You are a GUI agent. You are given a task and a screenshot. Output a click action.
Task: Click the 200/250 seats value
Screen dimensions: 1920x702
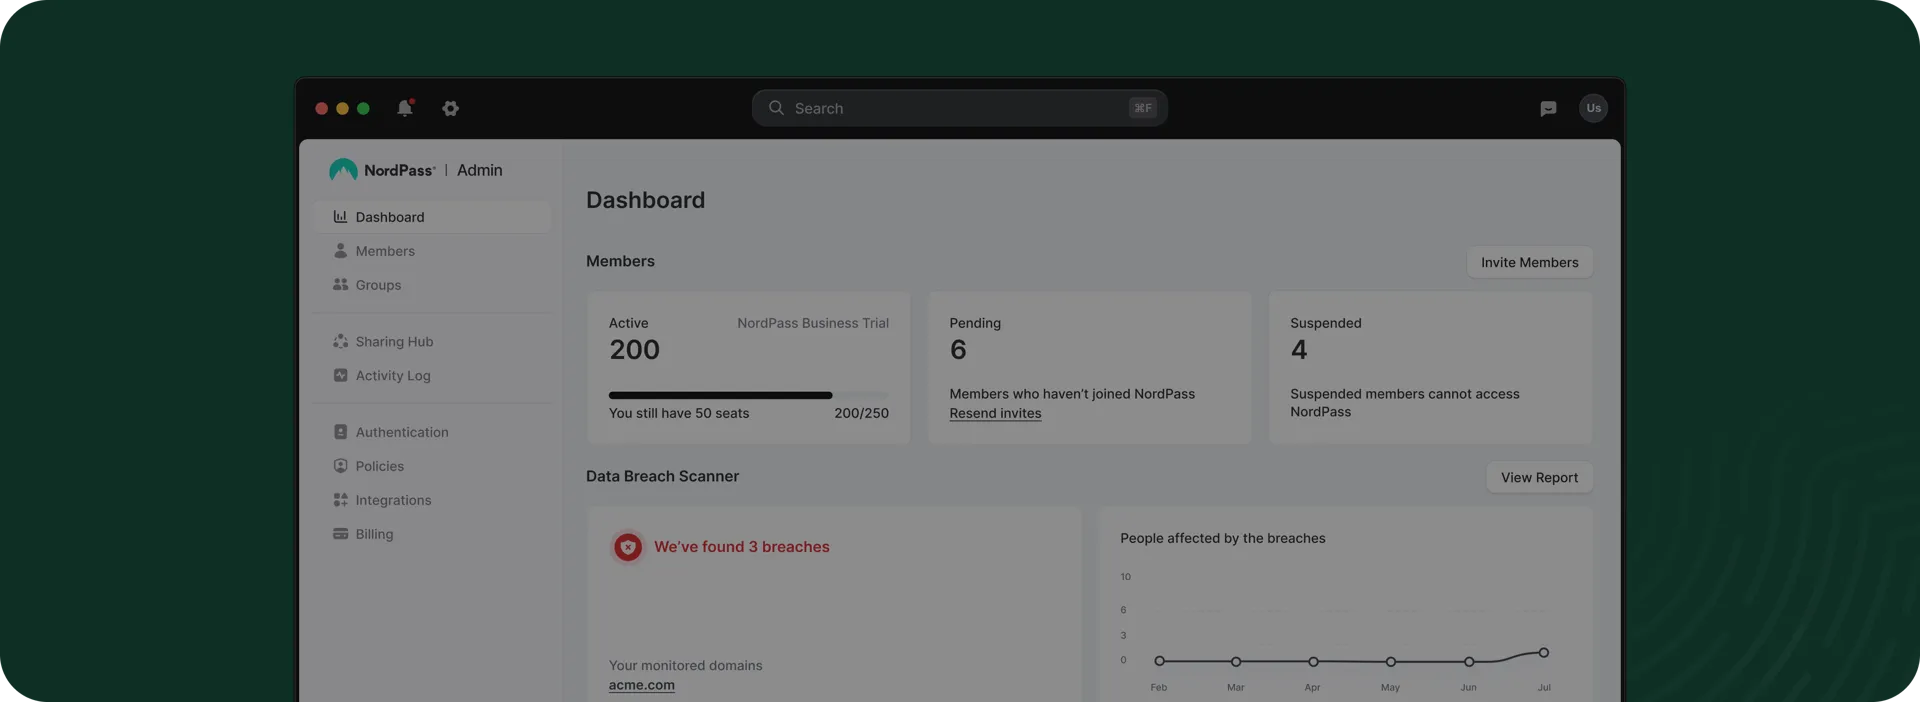click(x=861, y=413)
